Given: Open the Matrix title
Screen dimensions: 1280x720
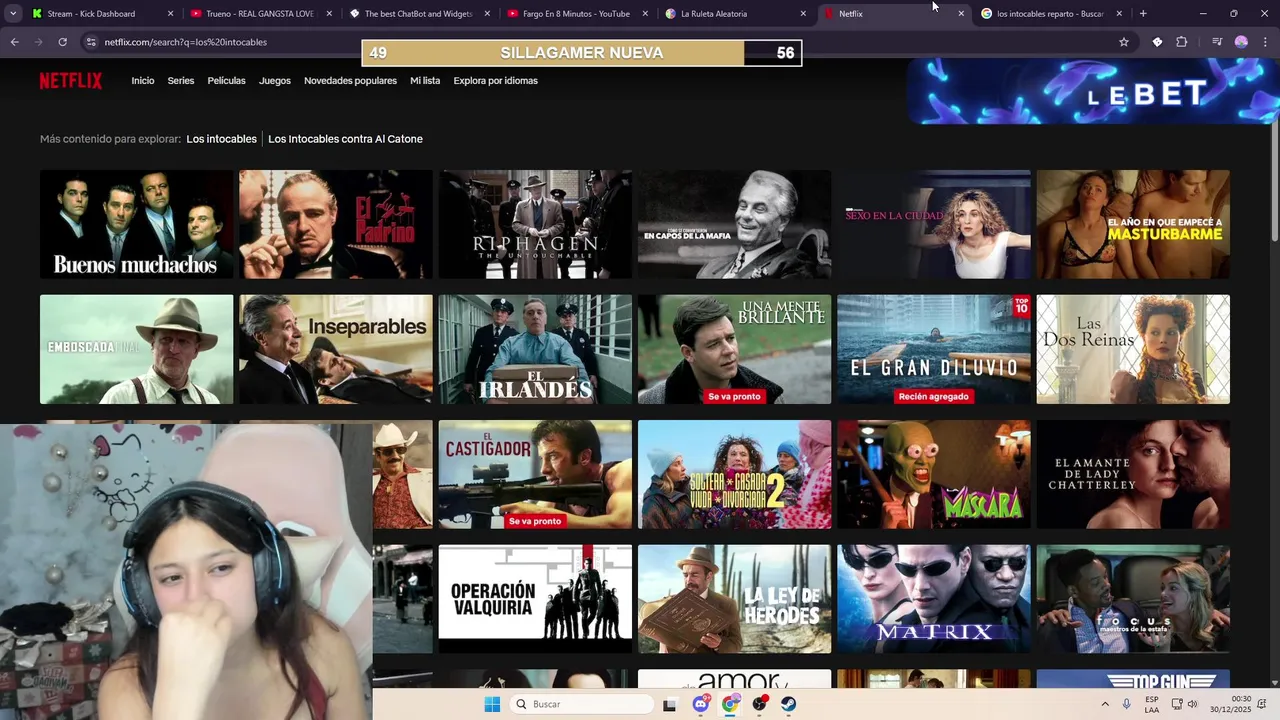Looking at the screenshot, I should [x=934, y=599].
